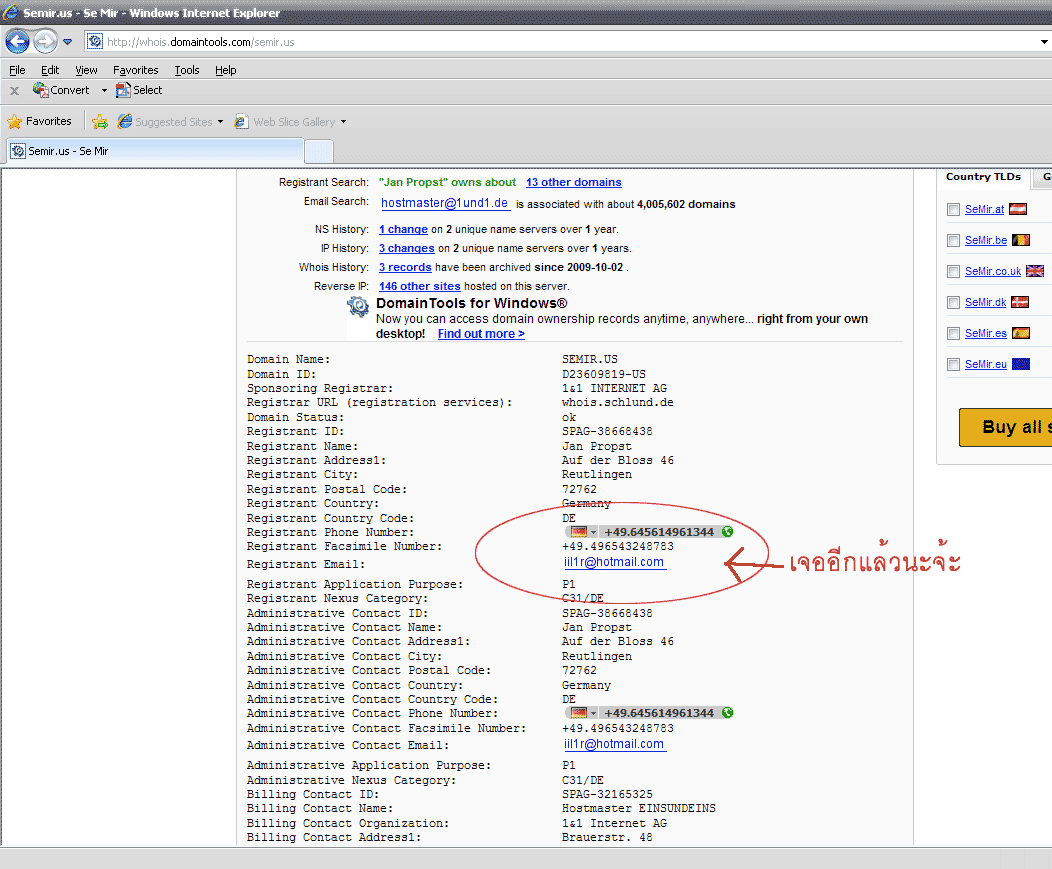Click Internet Explorer logo in title bar
The width and height of the screenshot is (1052, 869).
[10, 12]
